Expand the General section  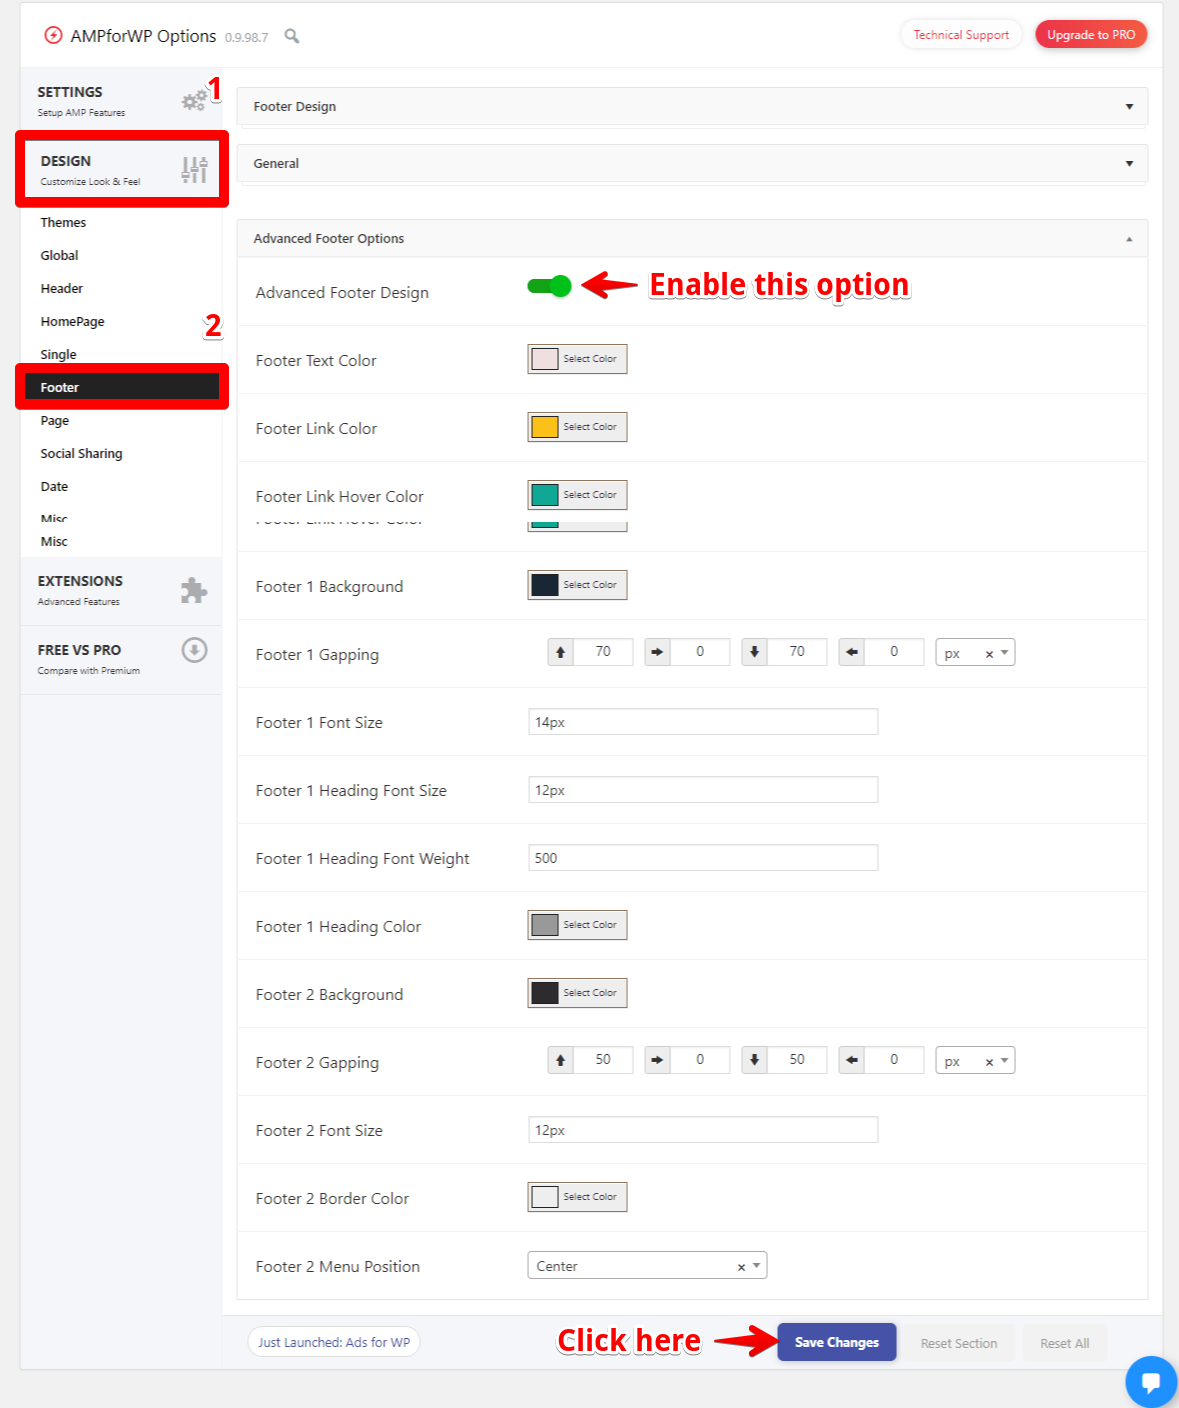tap(692, 163)
